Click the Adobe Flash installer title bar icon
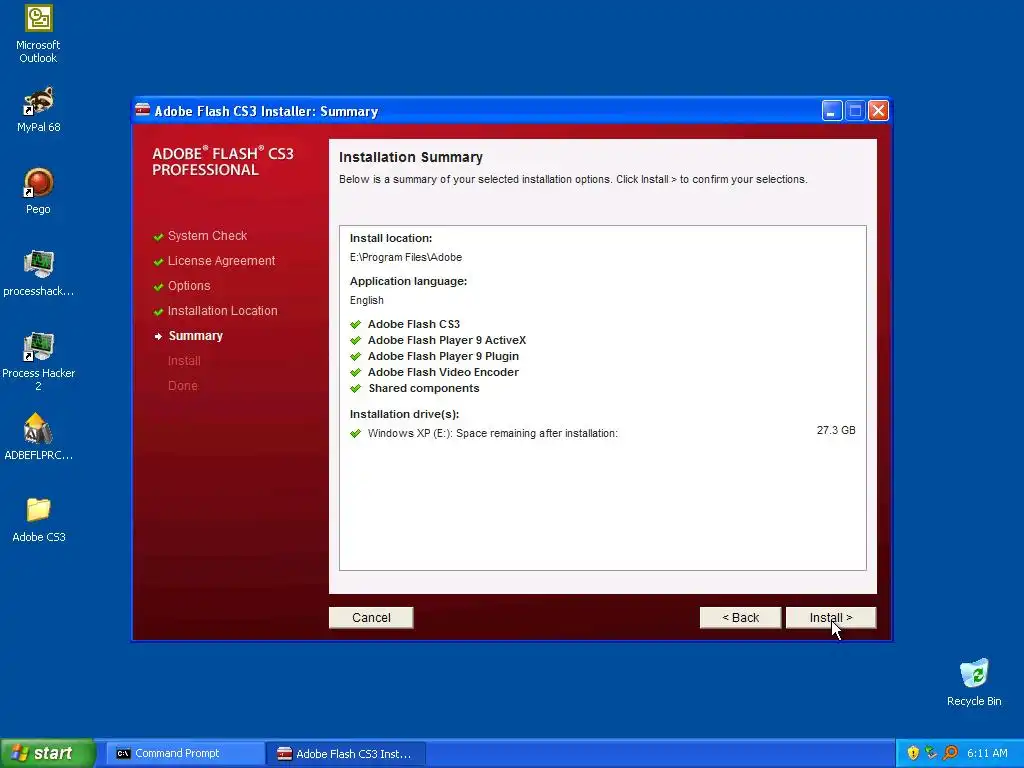 142,110
